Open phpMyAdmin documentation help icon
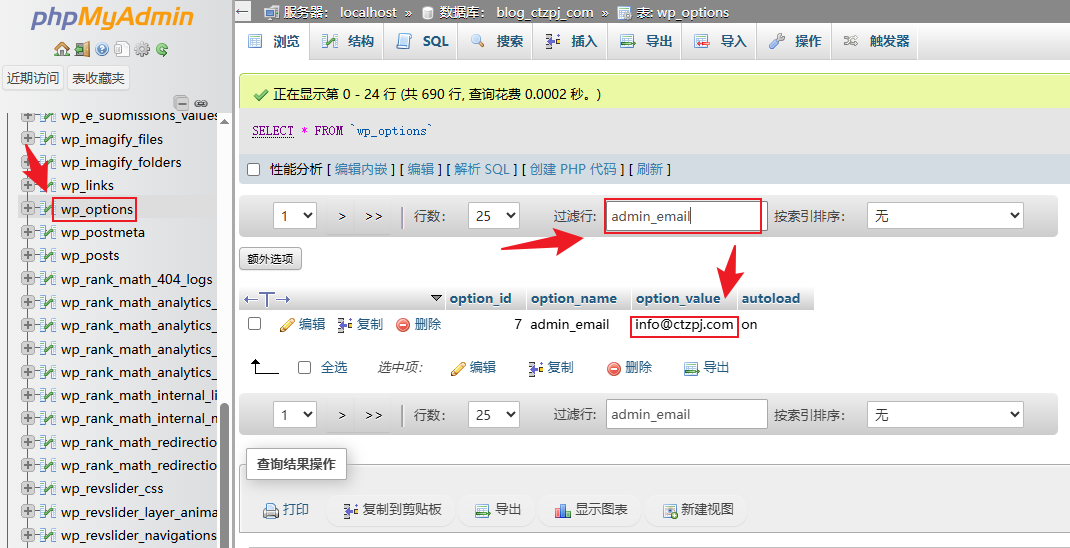 coord(102,49)
